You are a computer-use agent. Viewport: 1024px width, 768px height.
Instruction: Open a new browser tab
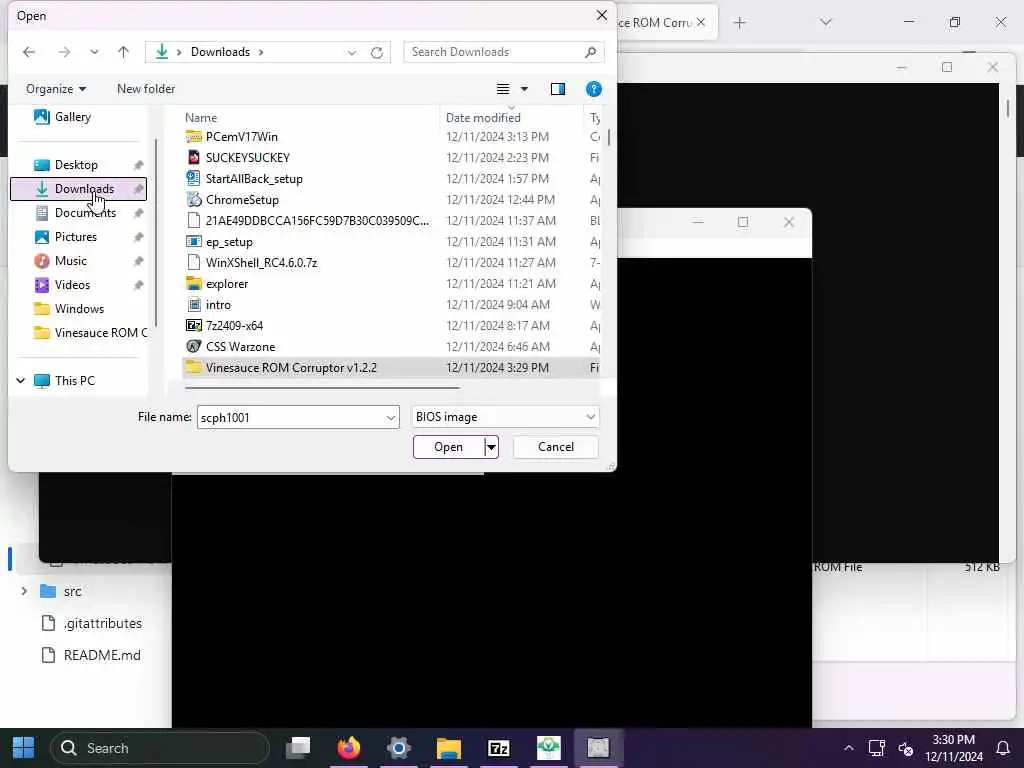(739, 23)
